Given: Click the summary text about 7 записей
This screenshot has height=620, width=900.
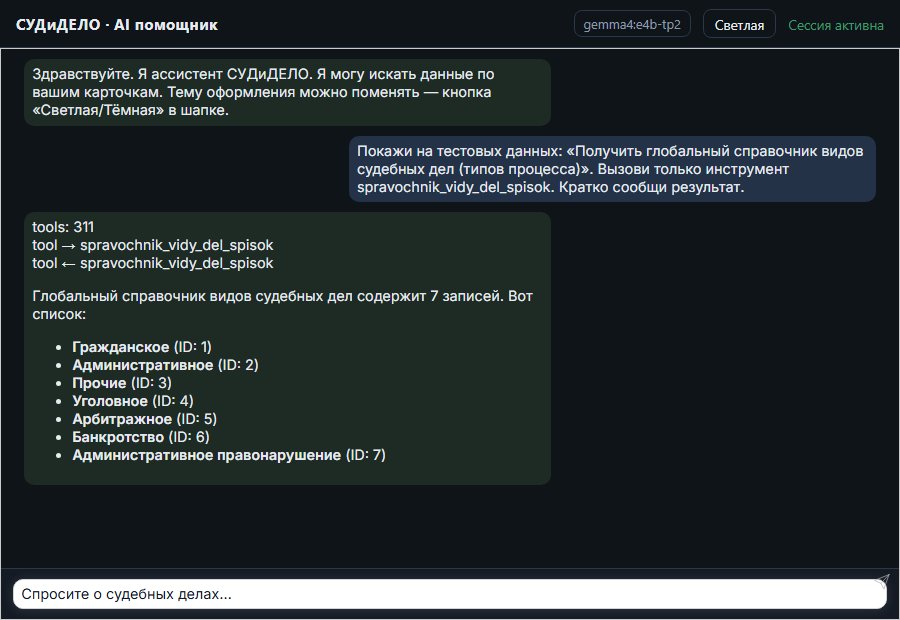Looking at the screenshot, I should tap(282, 305).
